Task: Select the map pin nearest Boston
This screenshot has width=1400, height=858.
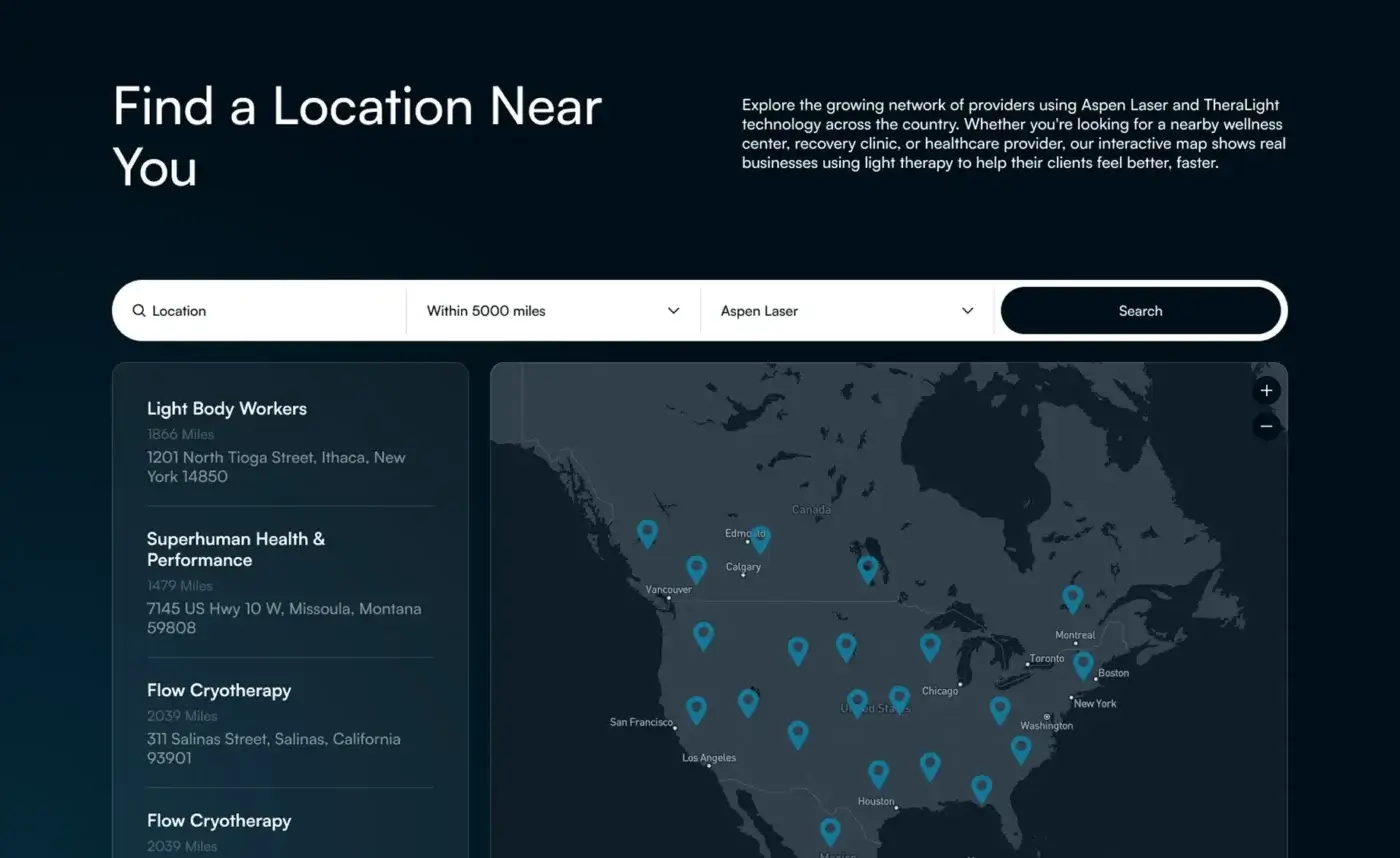Action: (1083, 664)
